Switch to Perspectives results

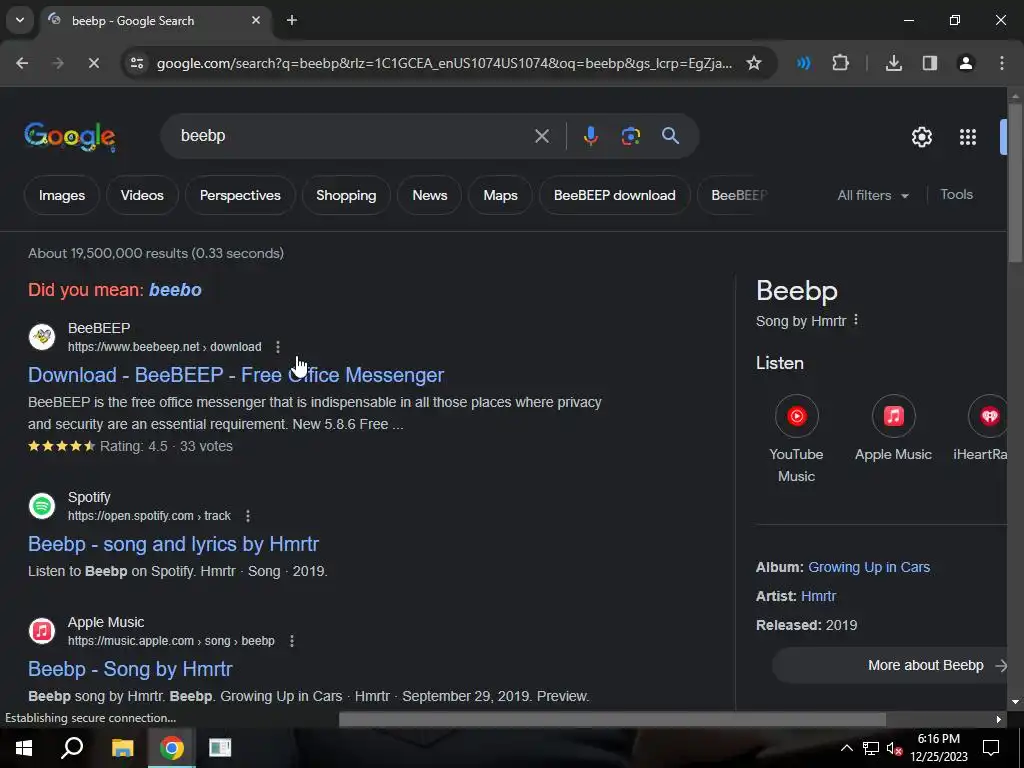coord(240,195)
